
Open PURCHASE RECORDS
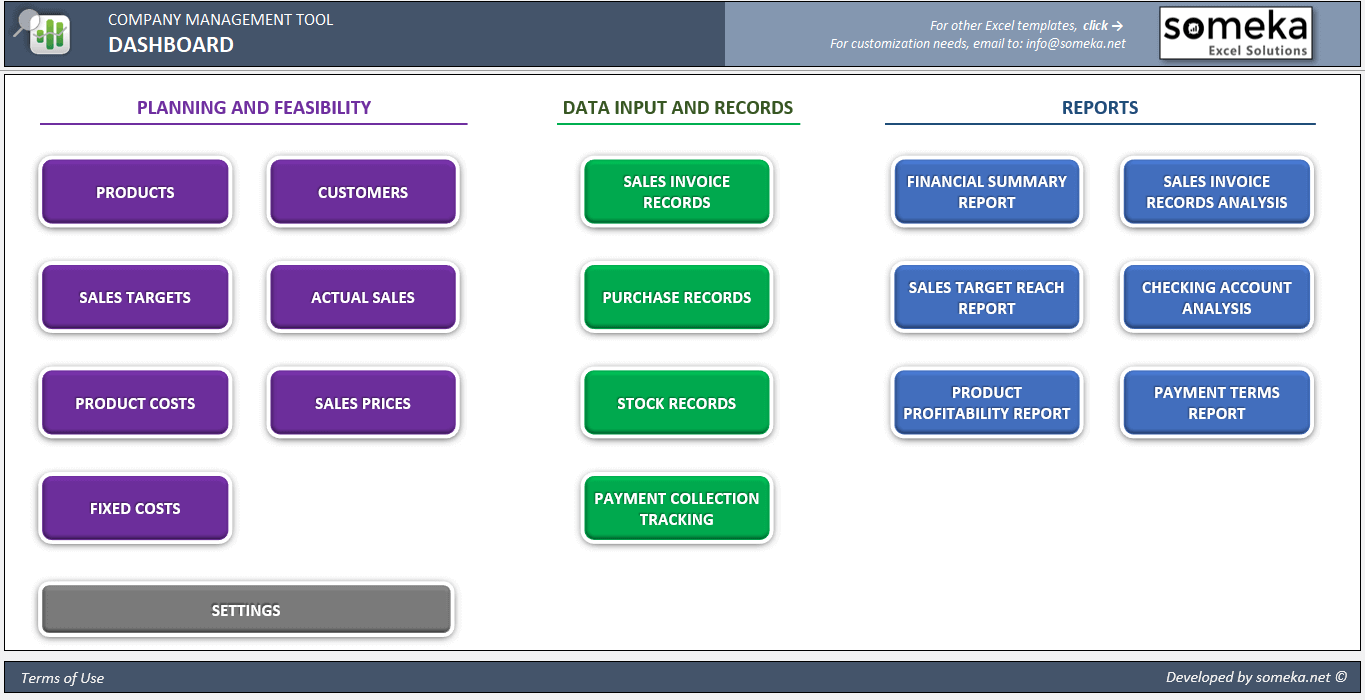(676, 297)
